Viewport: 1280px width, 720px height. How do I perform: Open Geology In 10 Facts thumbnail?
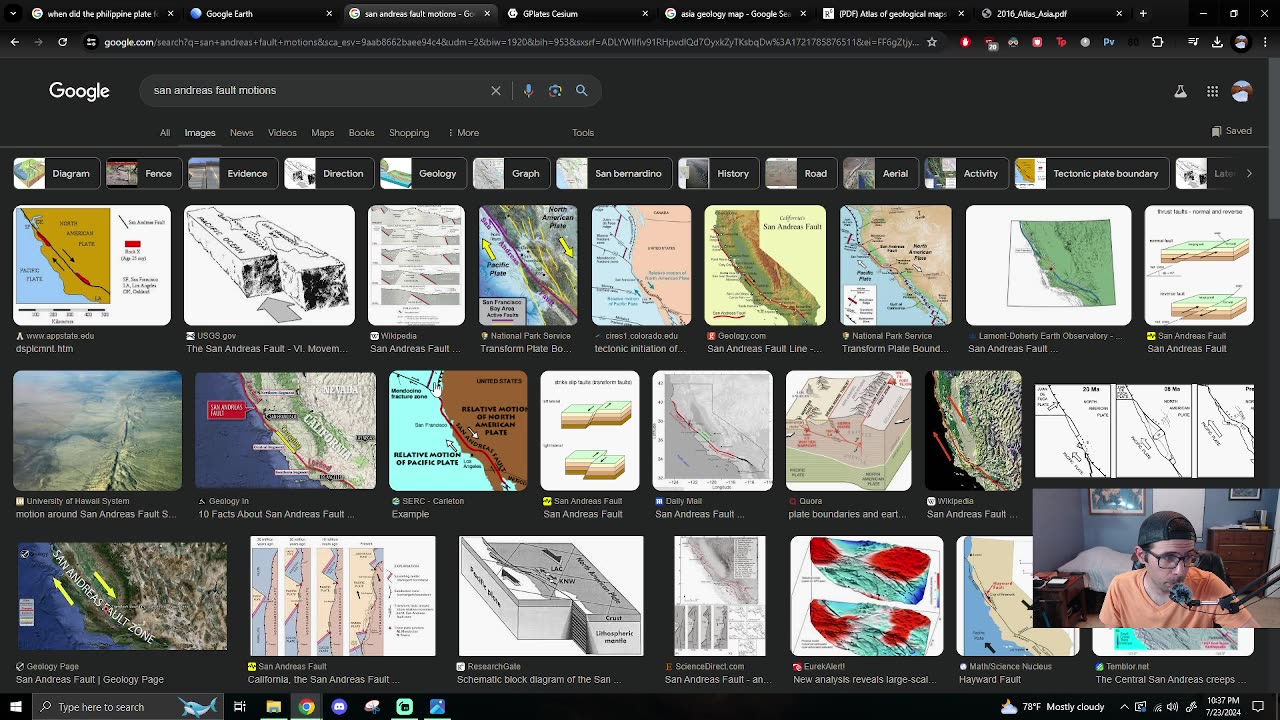point(285,431)
